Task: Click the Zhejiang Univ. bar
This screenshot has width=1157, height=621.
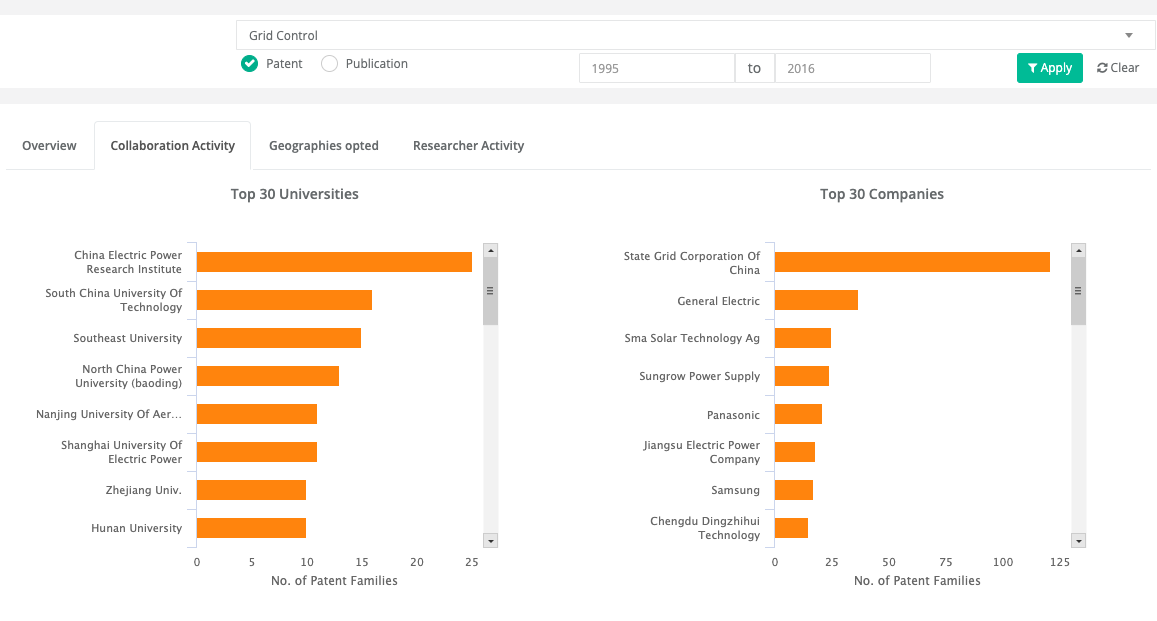Action: click(252, 490)
